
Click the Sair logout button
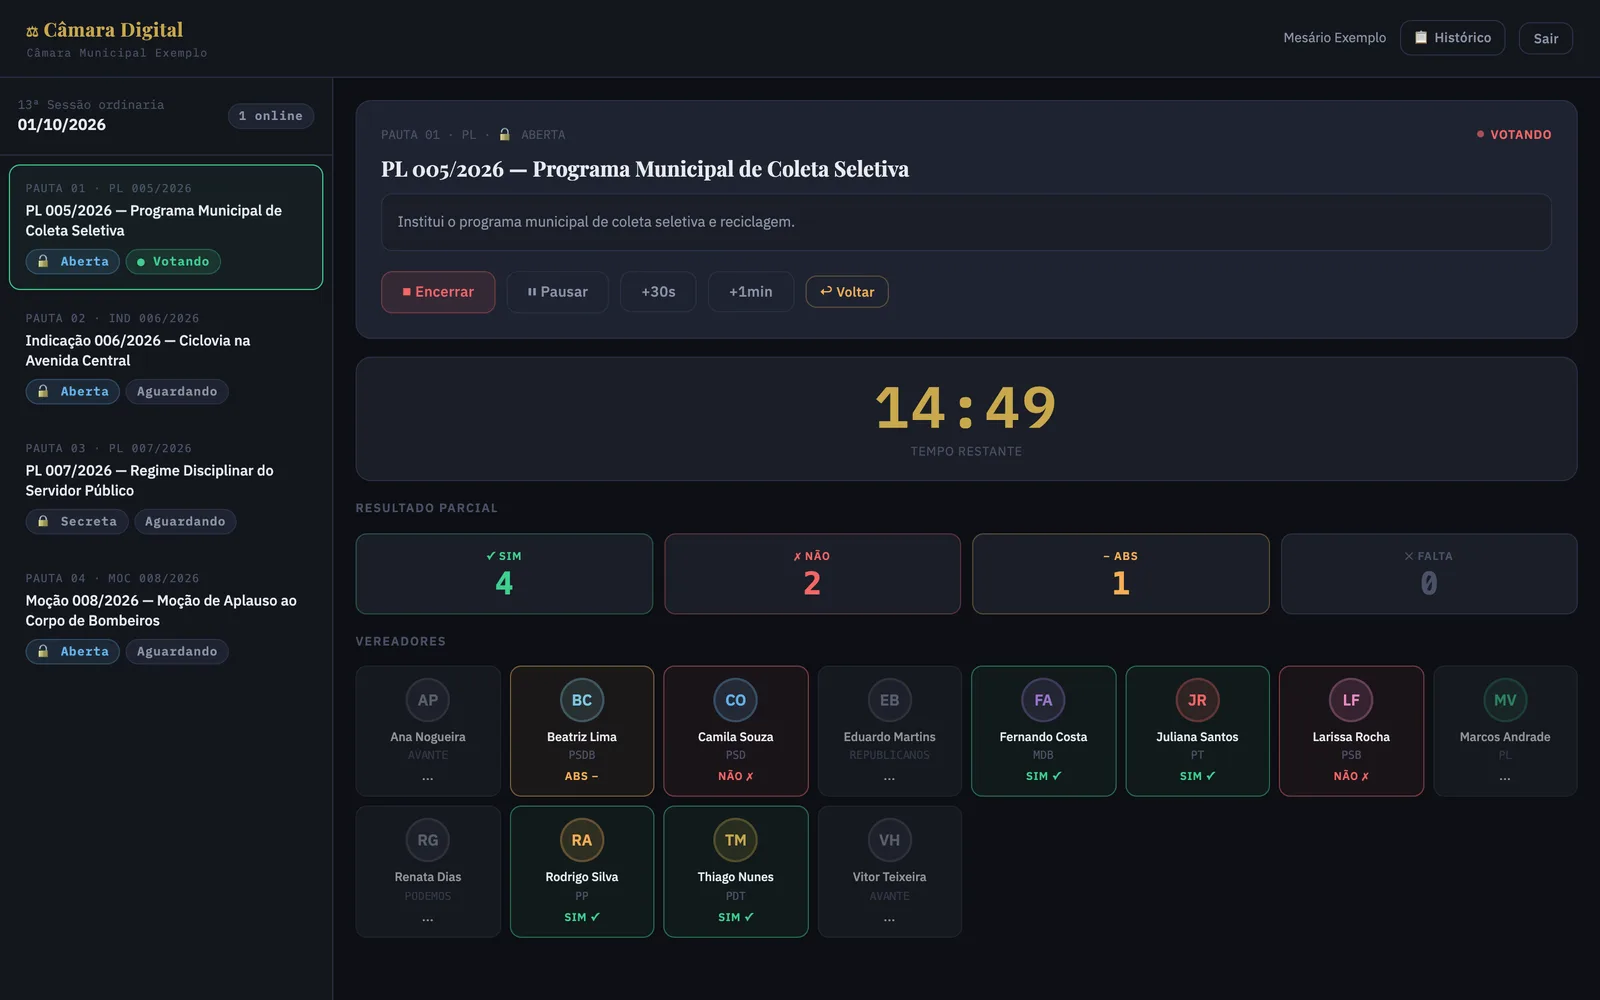pos(1546,38)
